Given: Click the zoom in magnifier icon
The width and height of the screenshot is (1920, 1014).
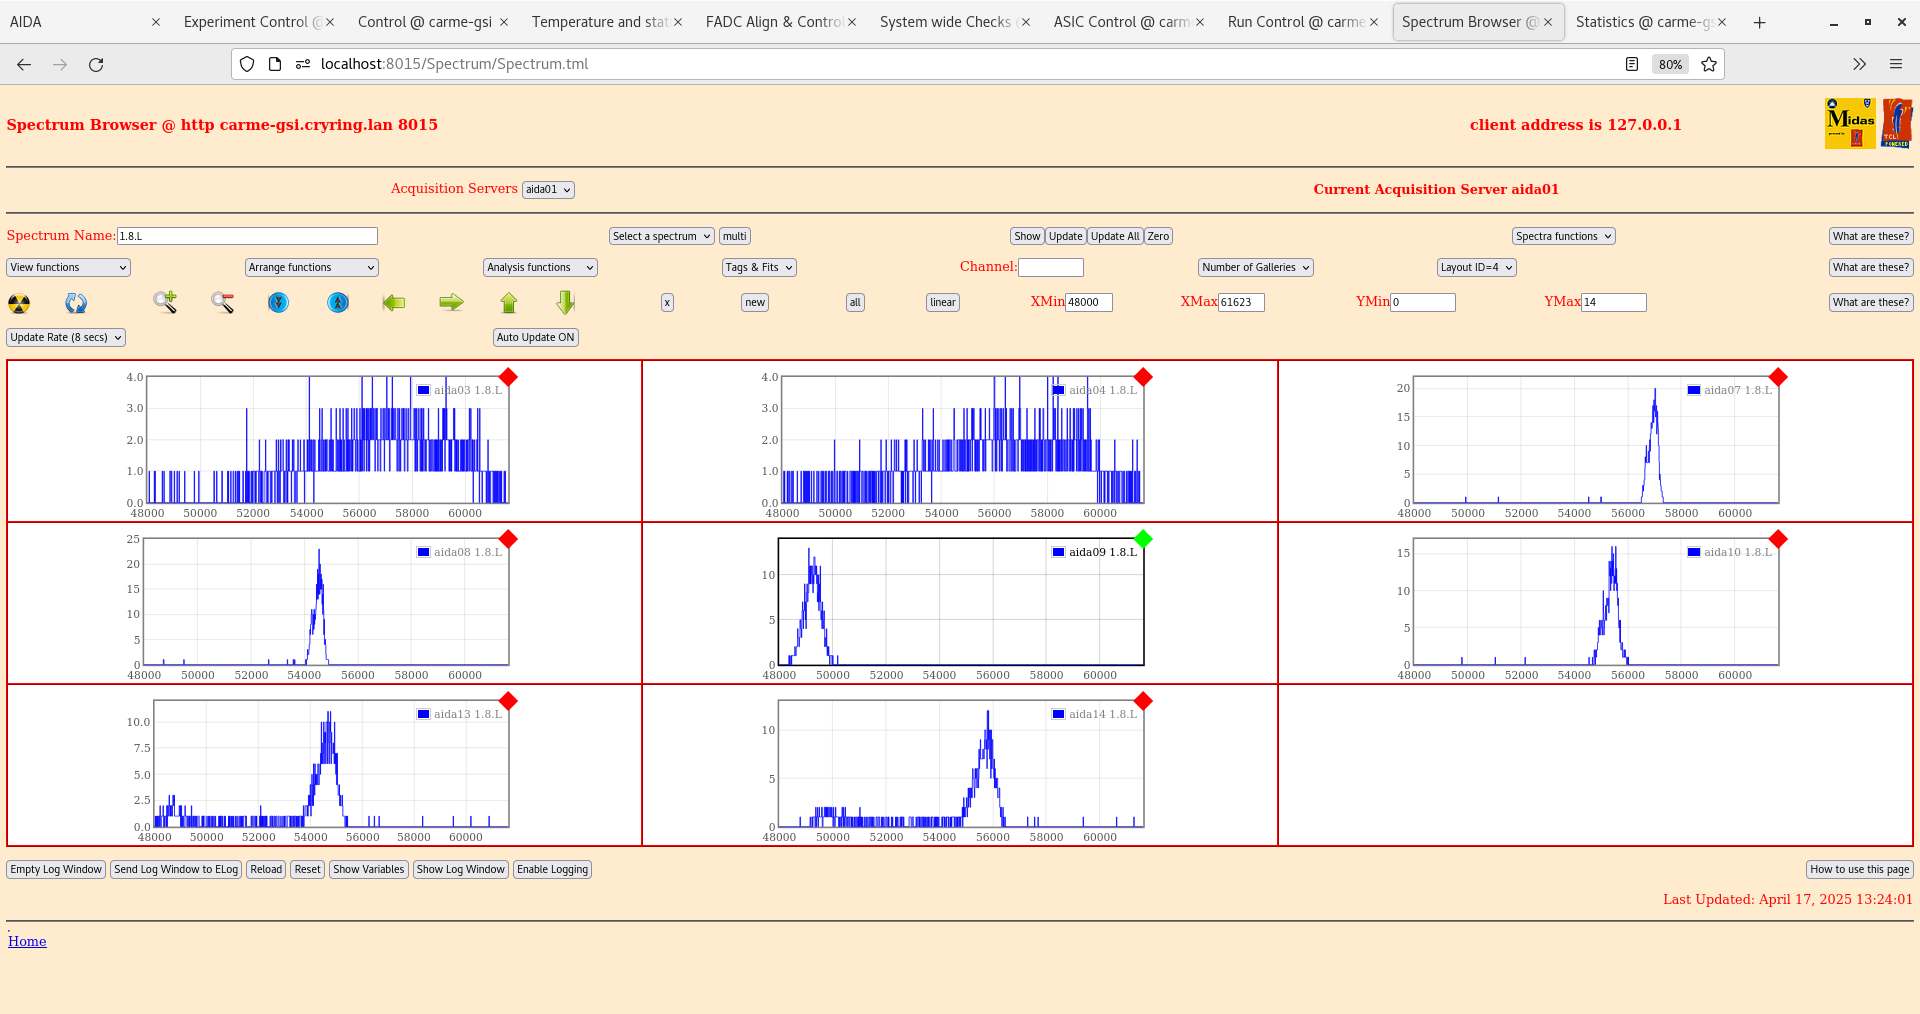Looking at the screenshot, I should (x=165, y=302).
